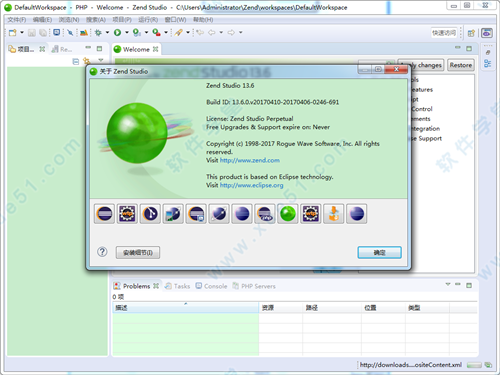Click the status bar progress indicator

tap(474, 365)
